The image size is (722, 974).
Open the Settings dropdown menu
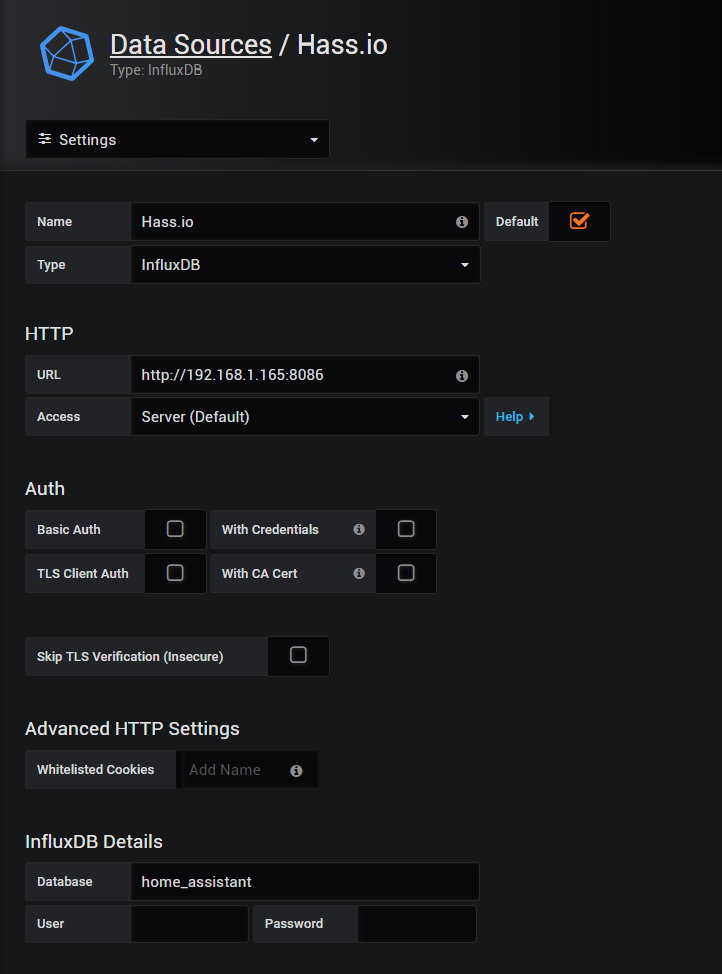click(177, 139)
